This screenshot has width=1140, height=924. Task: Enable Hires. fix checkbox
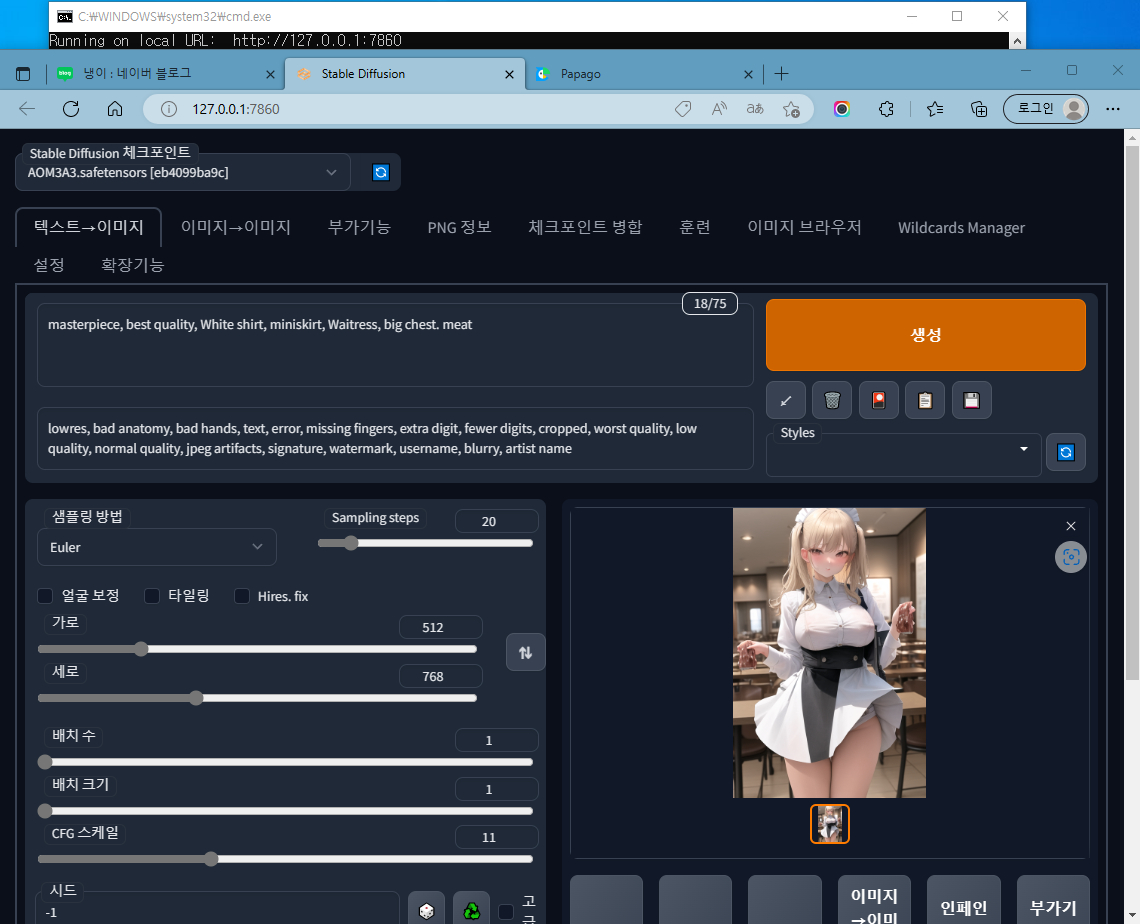242,596
